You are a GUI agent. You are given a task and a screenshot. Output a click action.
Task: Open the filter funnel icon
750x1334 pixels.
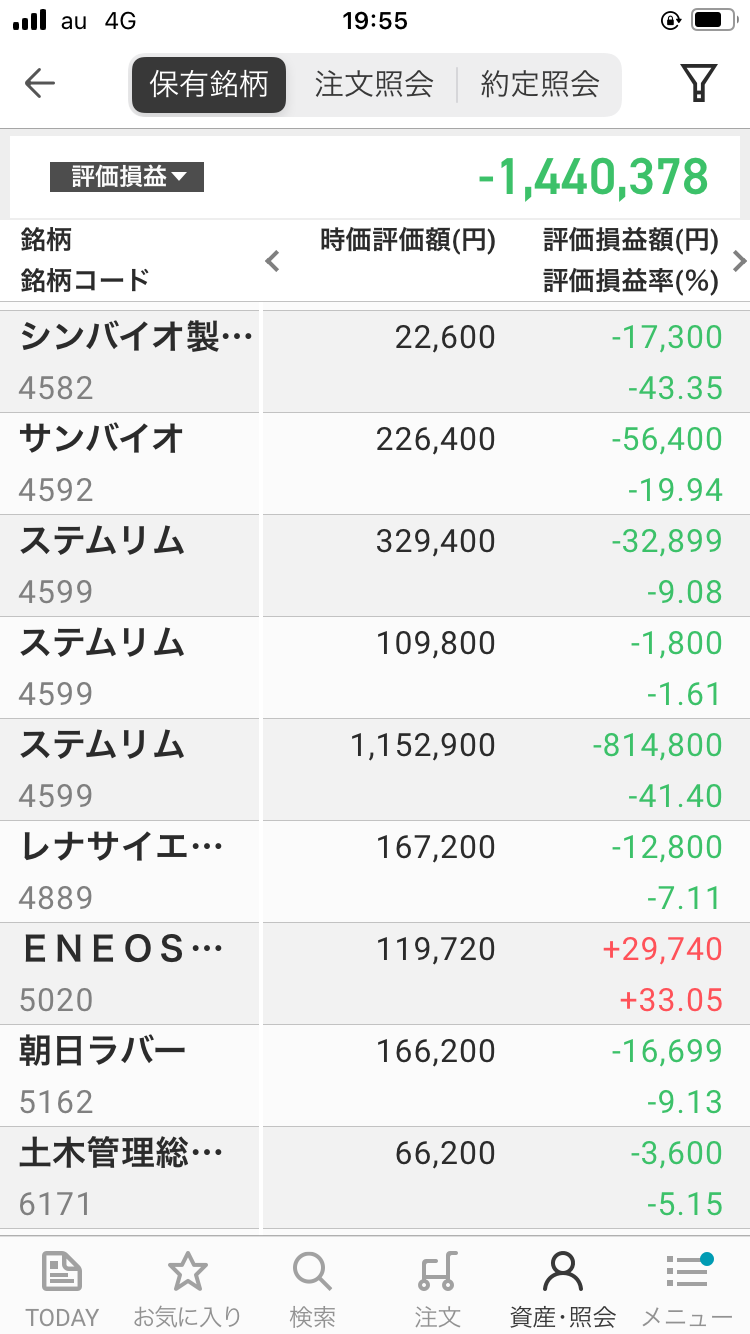coord(699,84)
